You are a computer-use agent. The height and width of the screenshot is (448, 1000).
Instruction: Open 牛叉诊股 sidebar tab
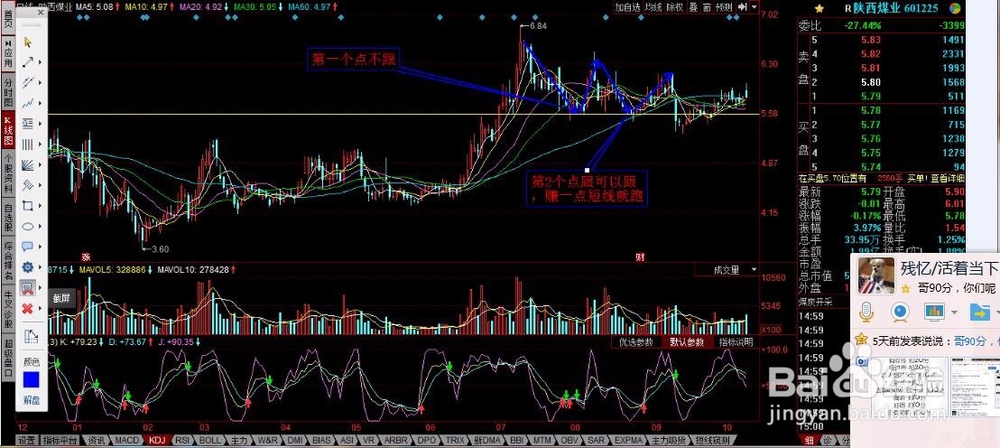8,309
